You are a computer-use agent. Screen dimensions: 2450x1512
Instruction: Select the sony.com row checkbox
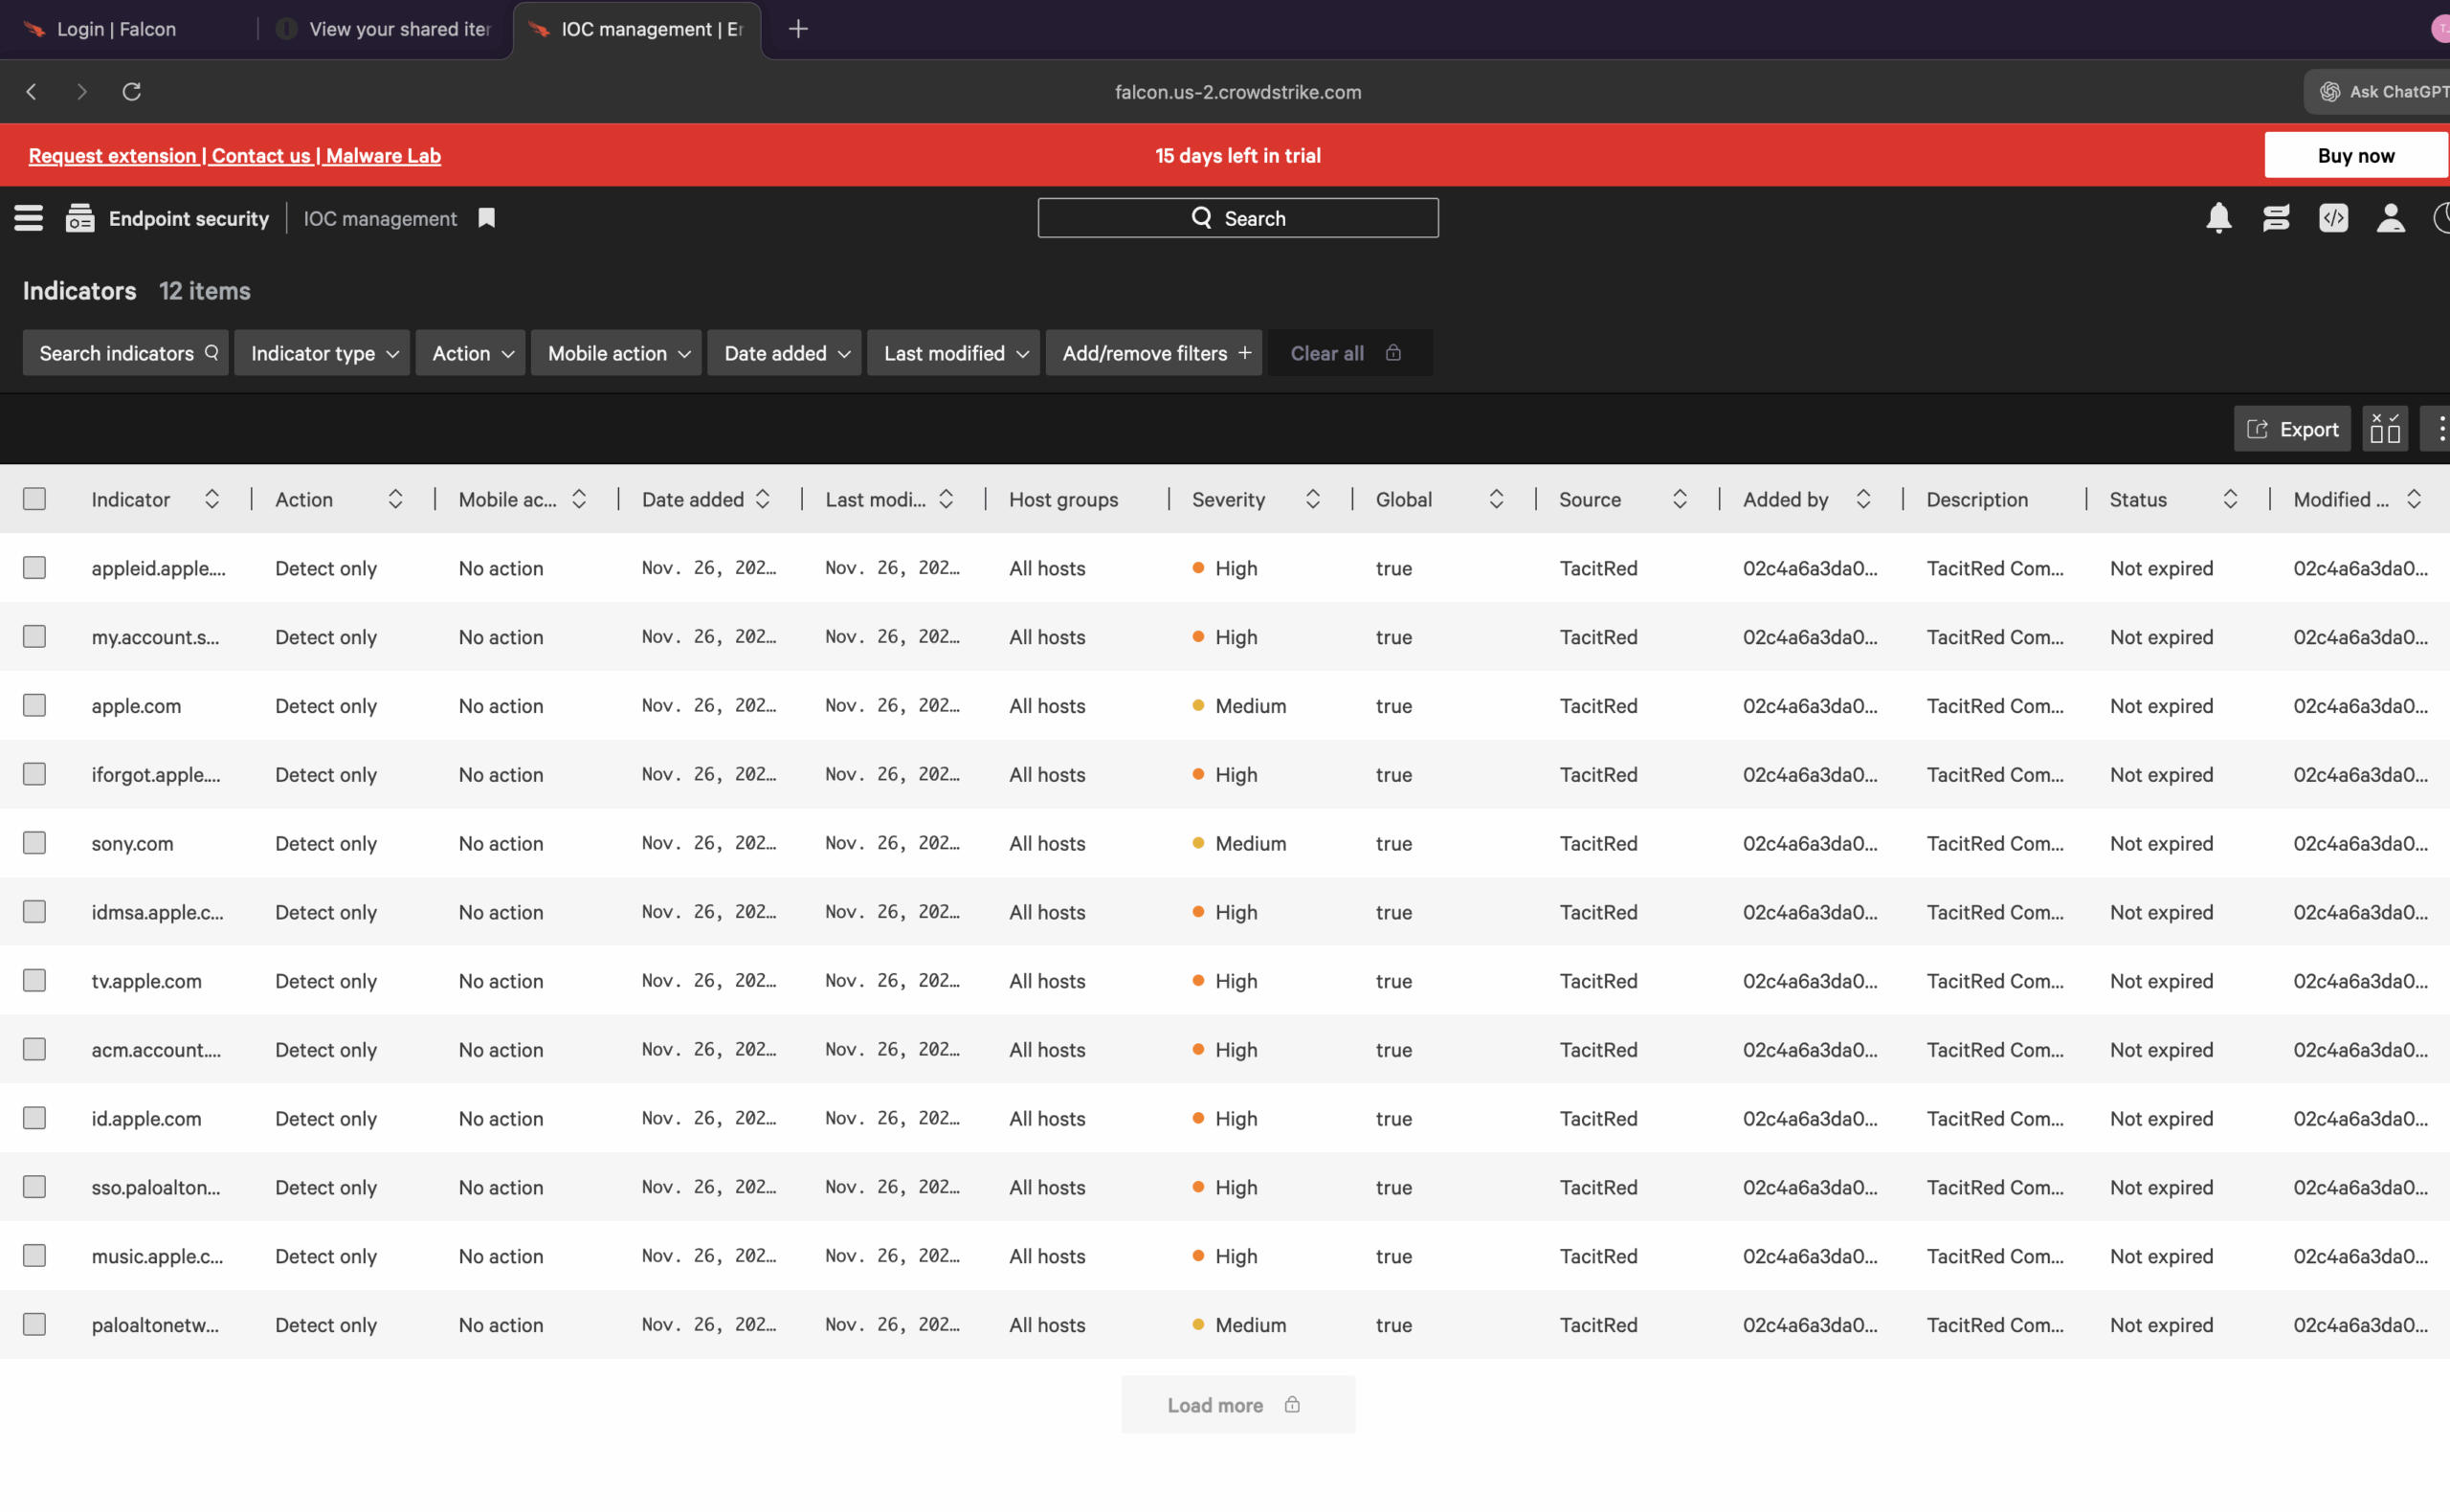point(35,843)
